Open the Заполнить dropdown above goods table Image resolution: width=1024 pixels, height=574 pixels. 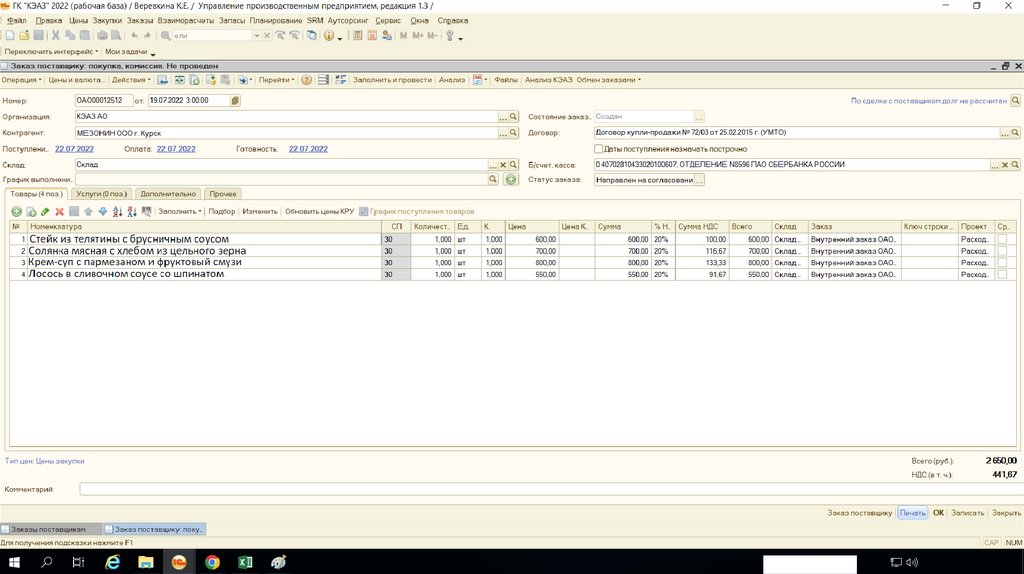(x=180, y=212)
